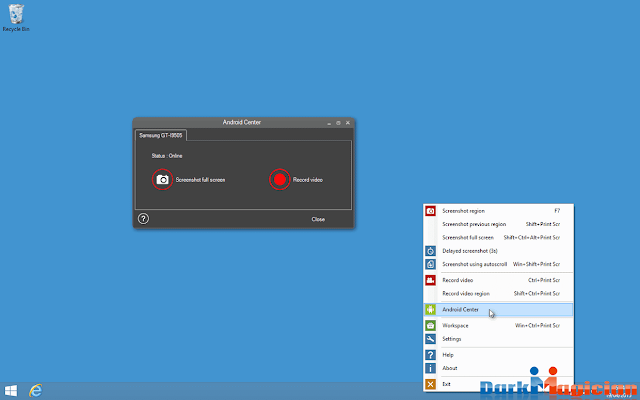Screen dimensions: 640x400
Task: Maximize the Android Center window
Action: coord(338,123)
